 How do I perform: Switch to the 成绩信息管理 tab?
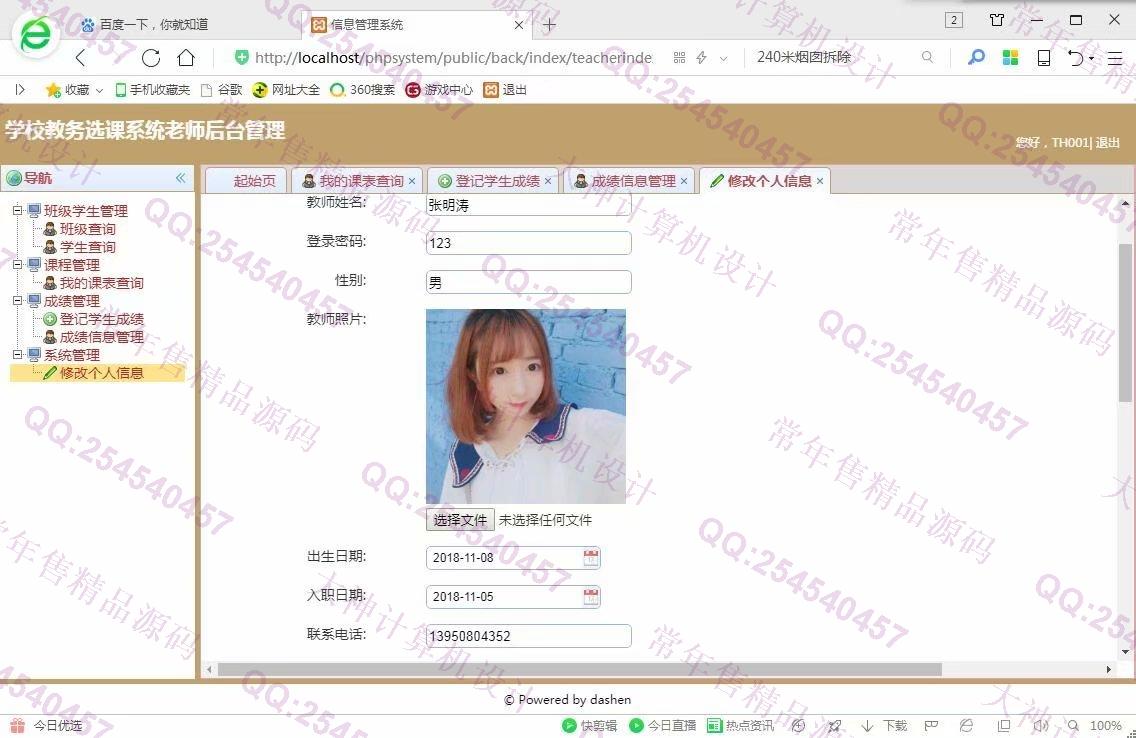coord(627,181)
